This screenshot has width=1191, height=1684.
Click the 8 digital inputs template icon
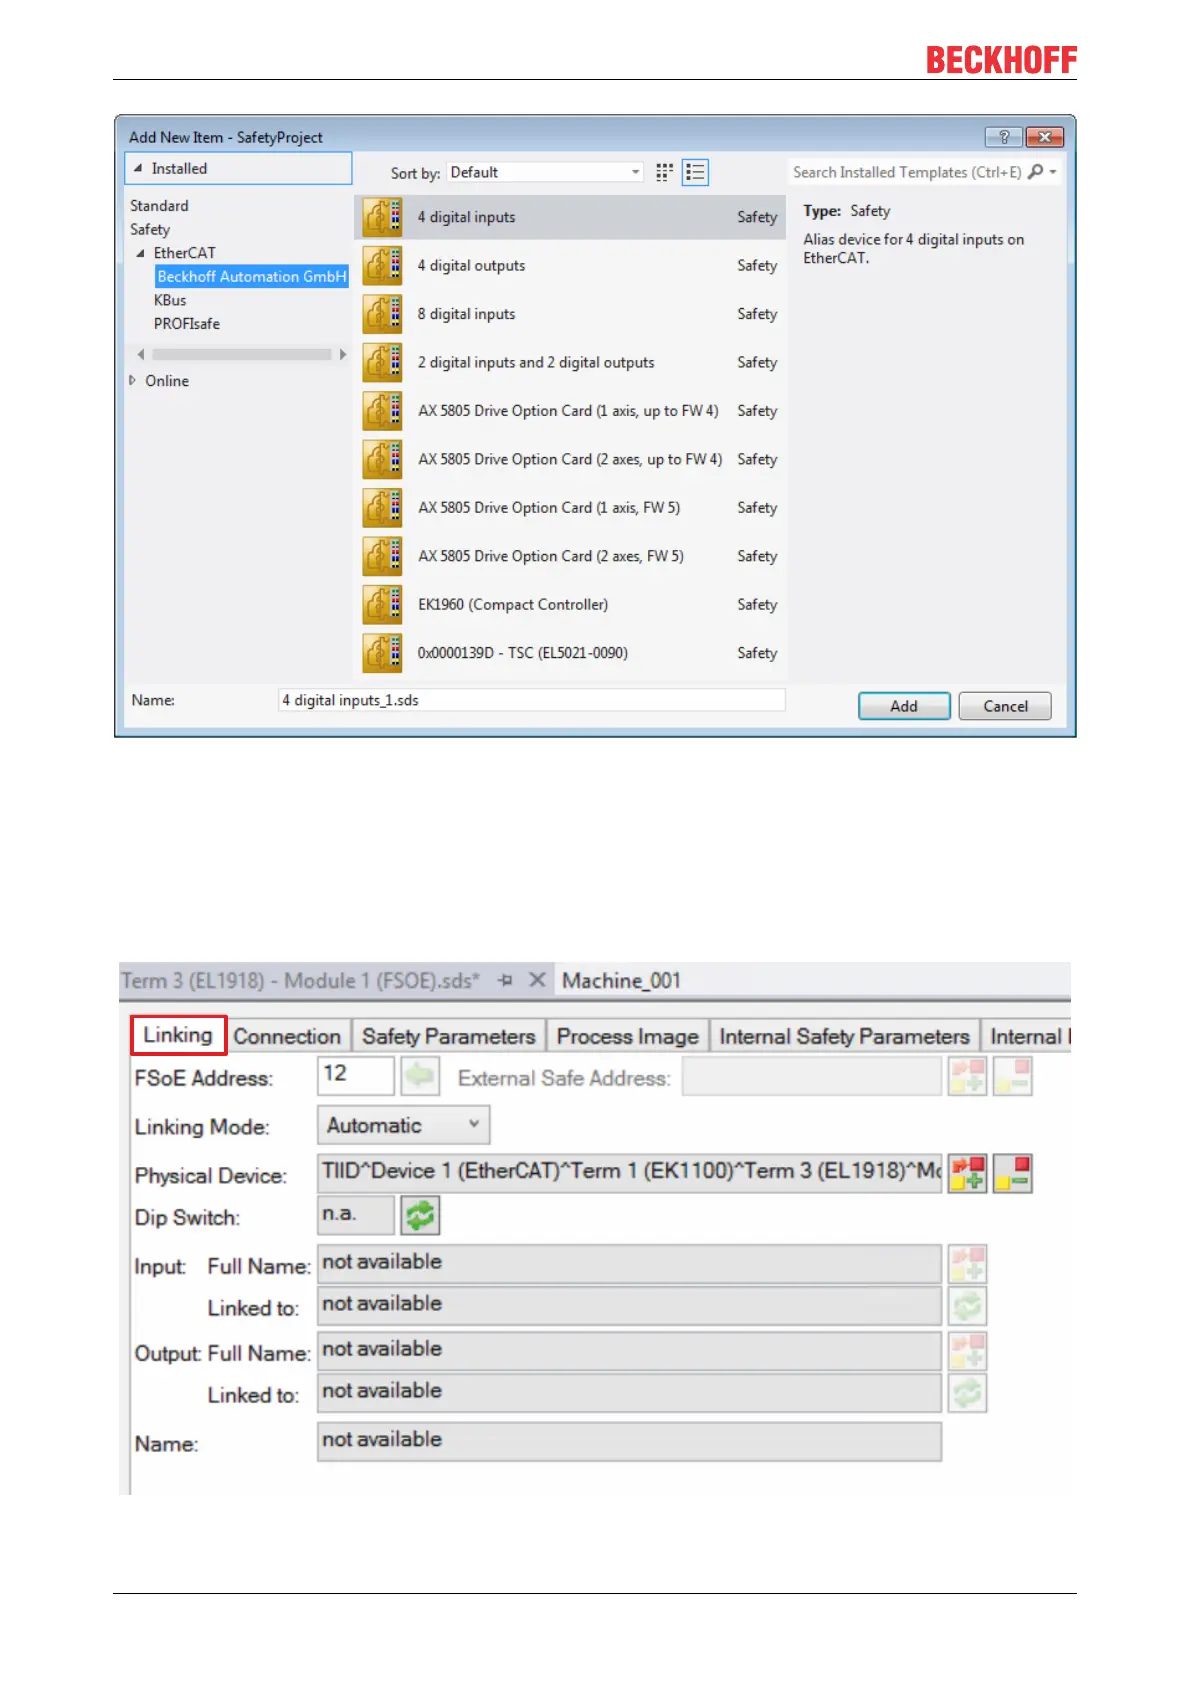click(x=382, y=314)
